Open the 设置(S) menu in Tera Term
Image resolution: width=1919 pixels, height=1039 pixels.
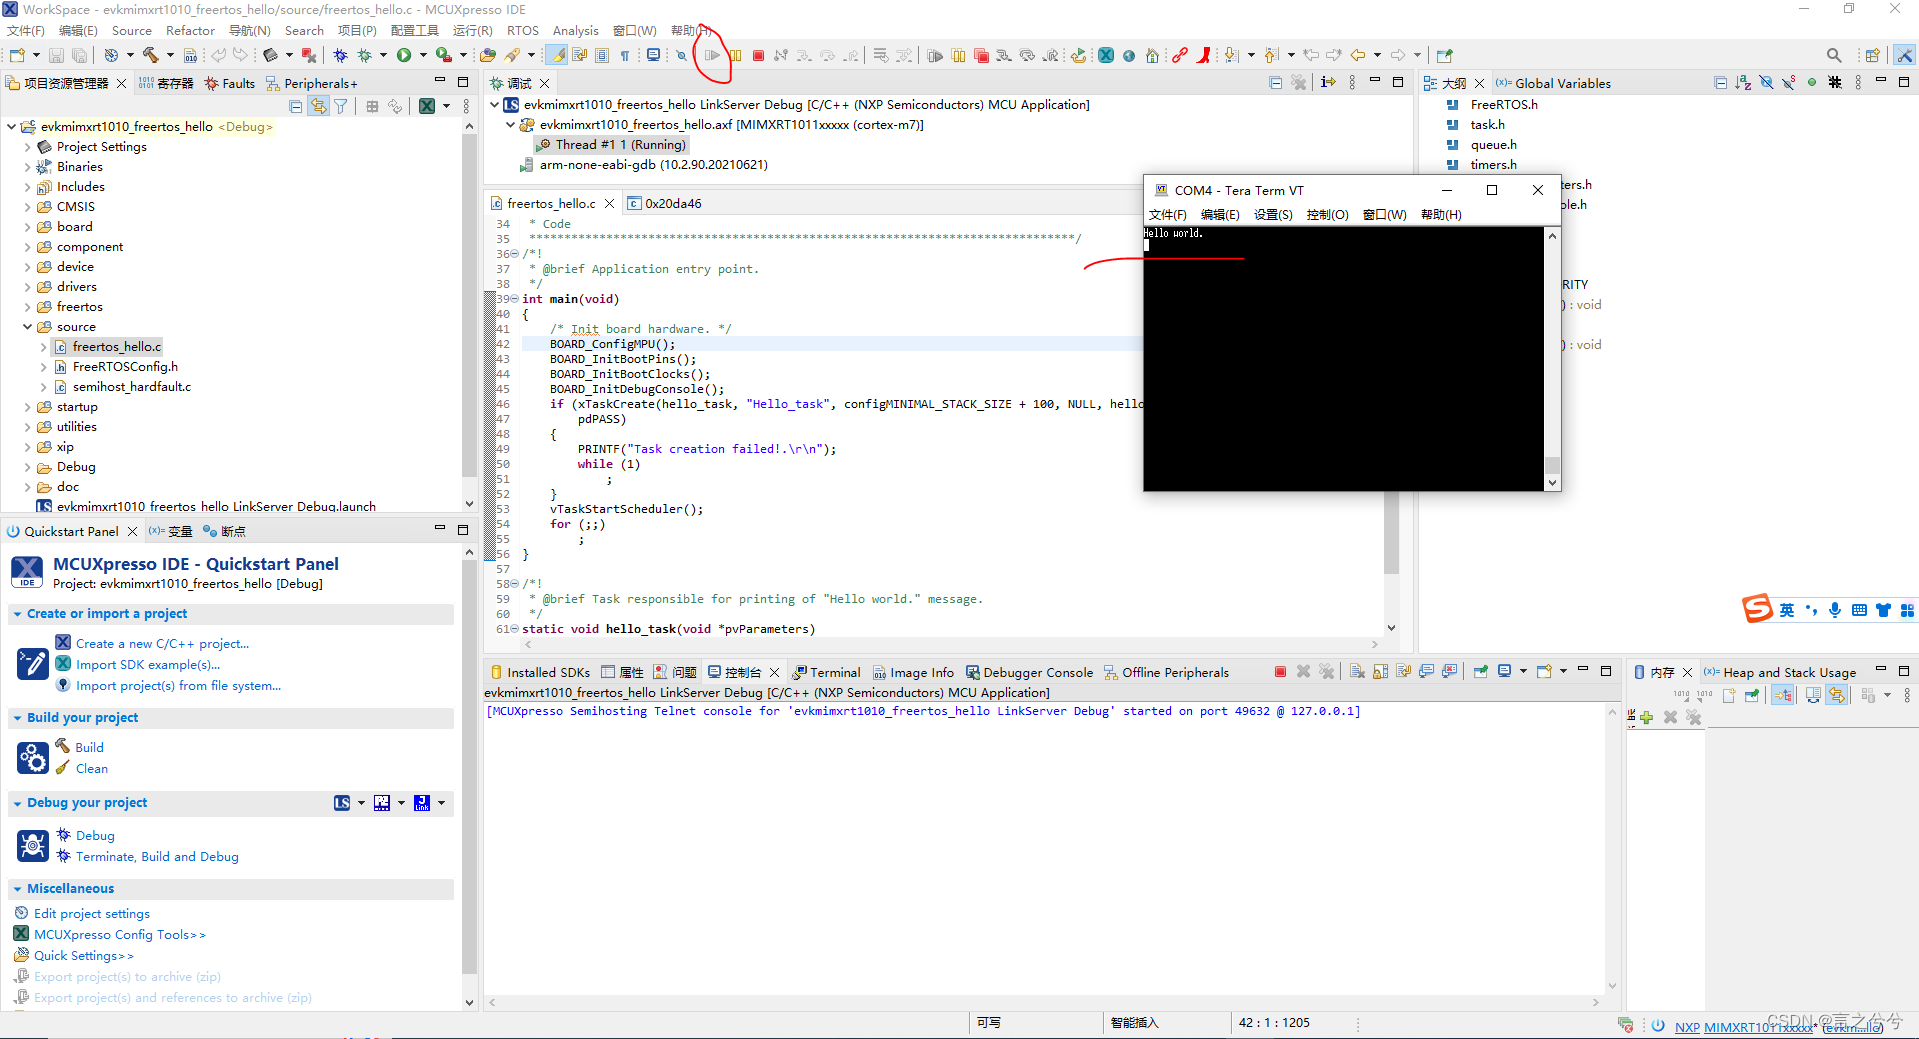point(1273,215)
